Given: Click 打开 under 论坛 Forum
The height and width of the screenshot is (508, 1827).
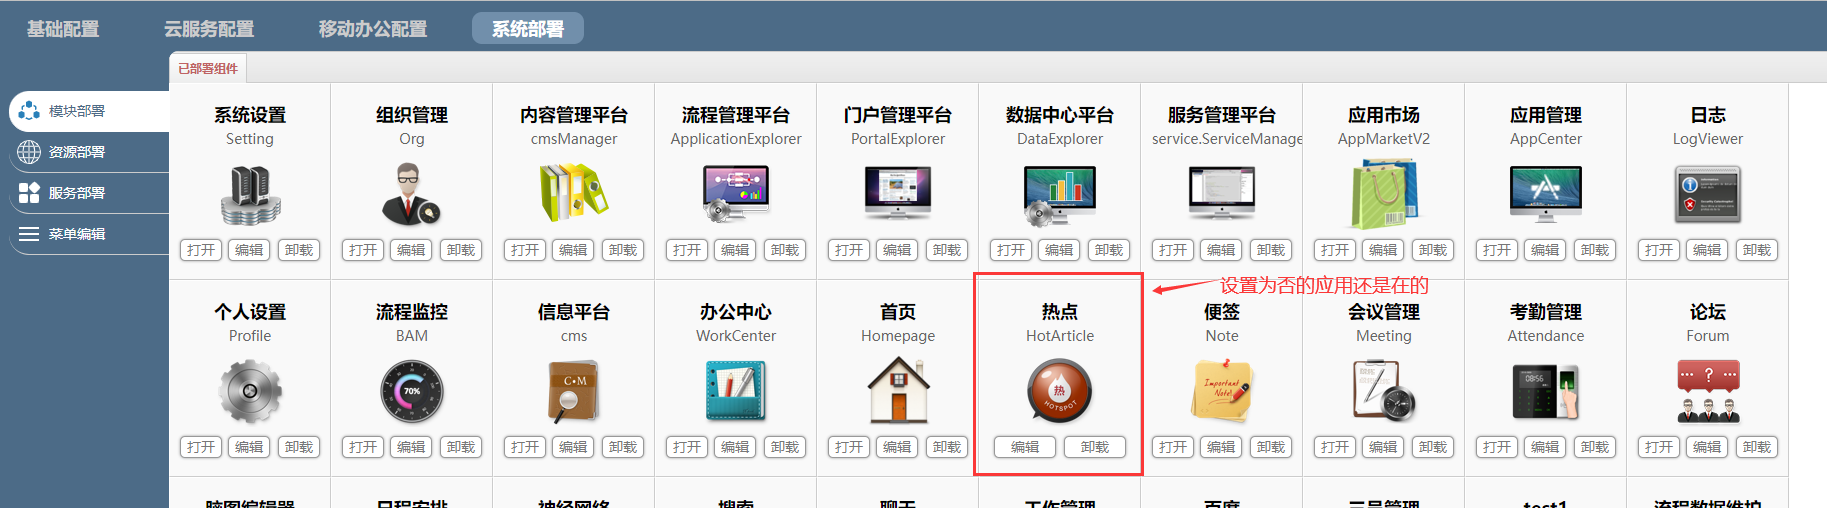Looking at the screenshot, I should tap(1659, 447).
